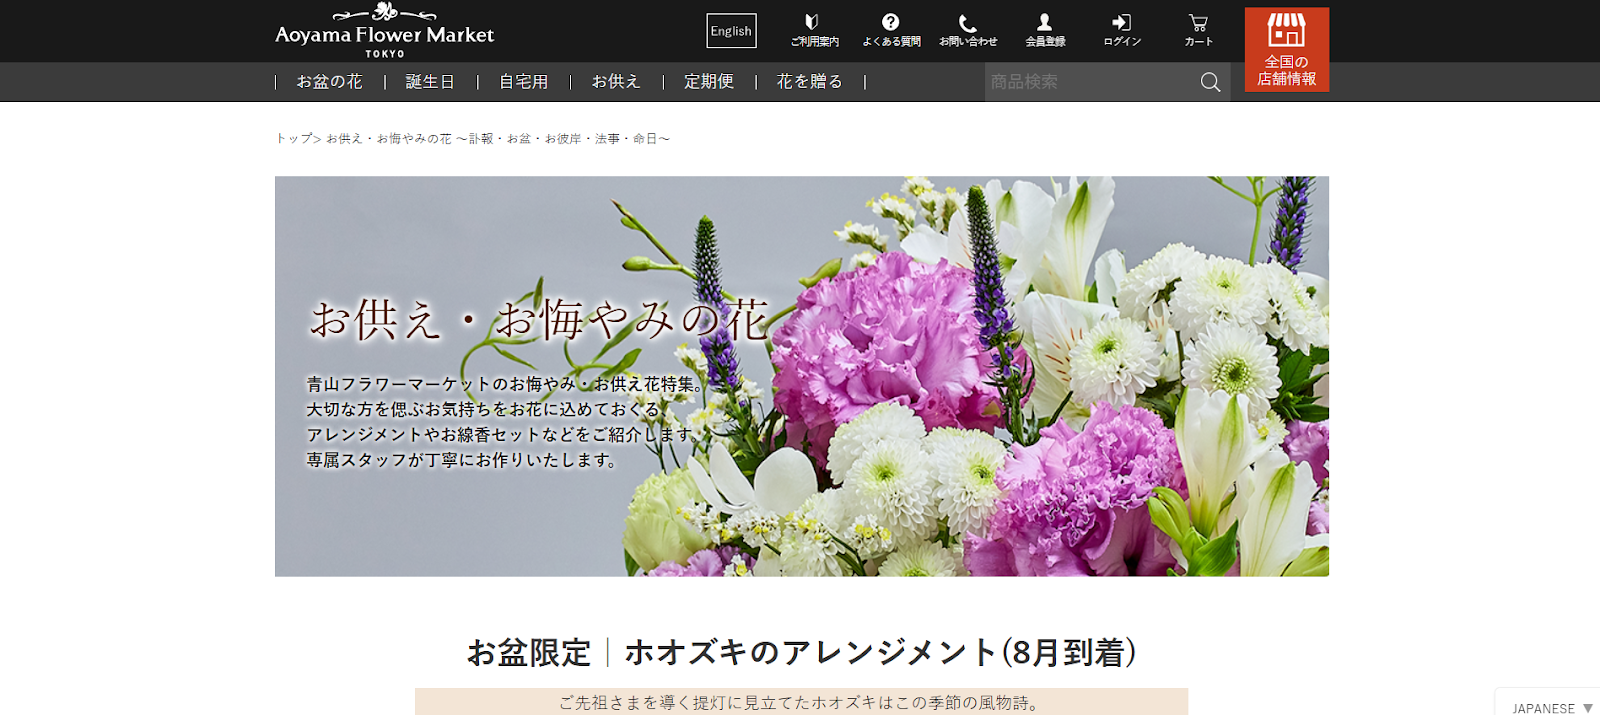
Task: Select お供え in the navigation bar
Action: click(616, 82)
